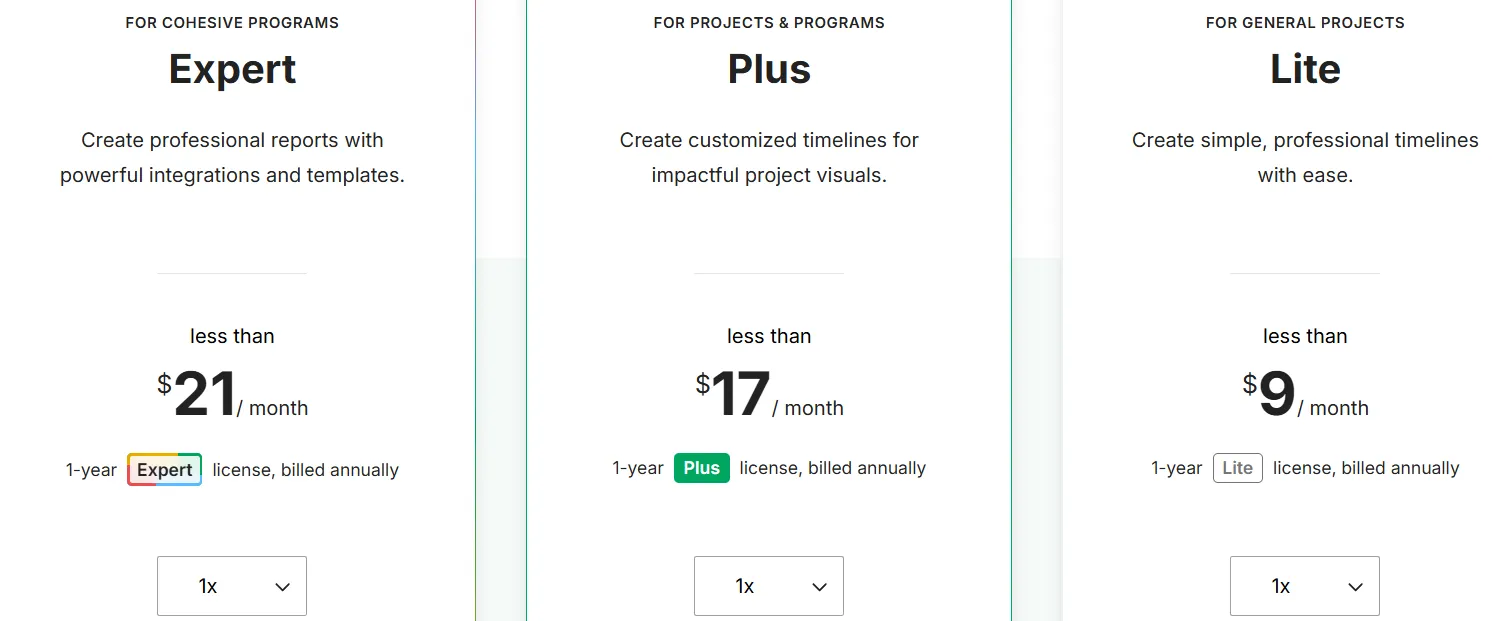
Task: Click the FOR PROJECTS & PROGRAMS header text
Action: 769,22
